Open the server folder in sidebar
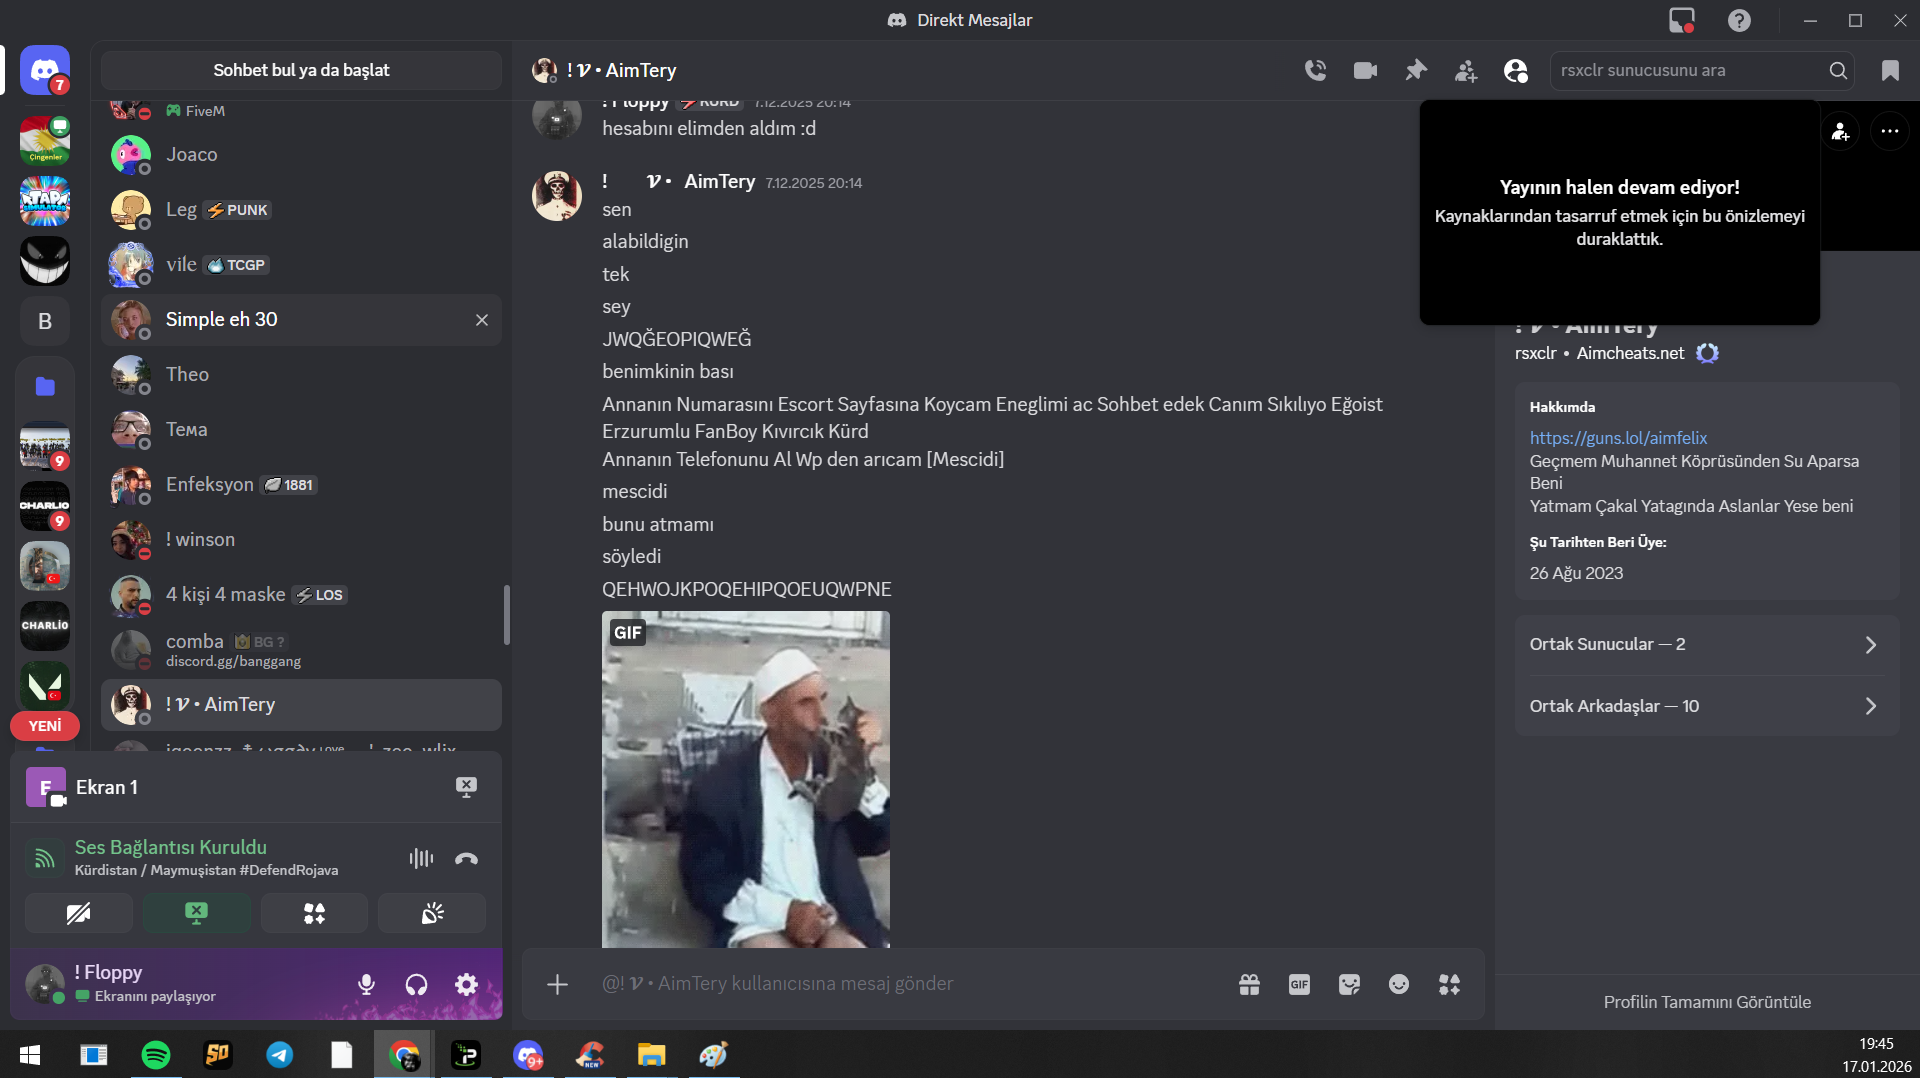This screenshot has height=1078, width=1920. (x=45, y=386)
